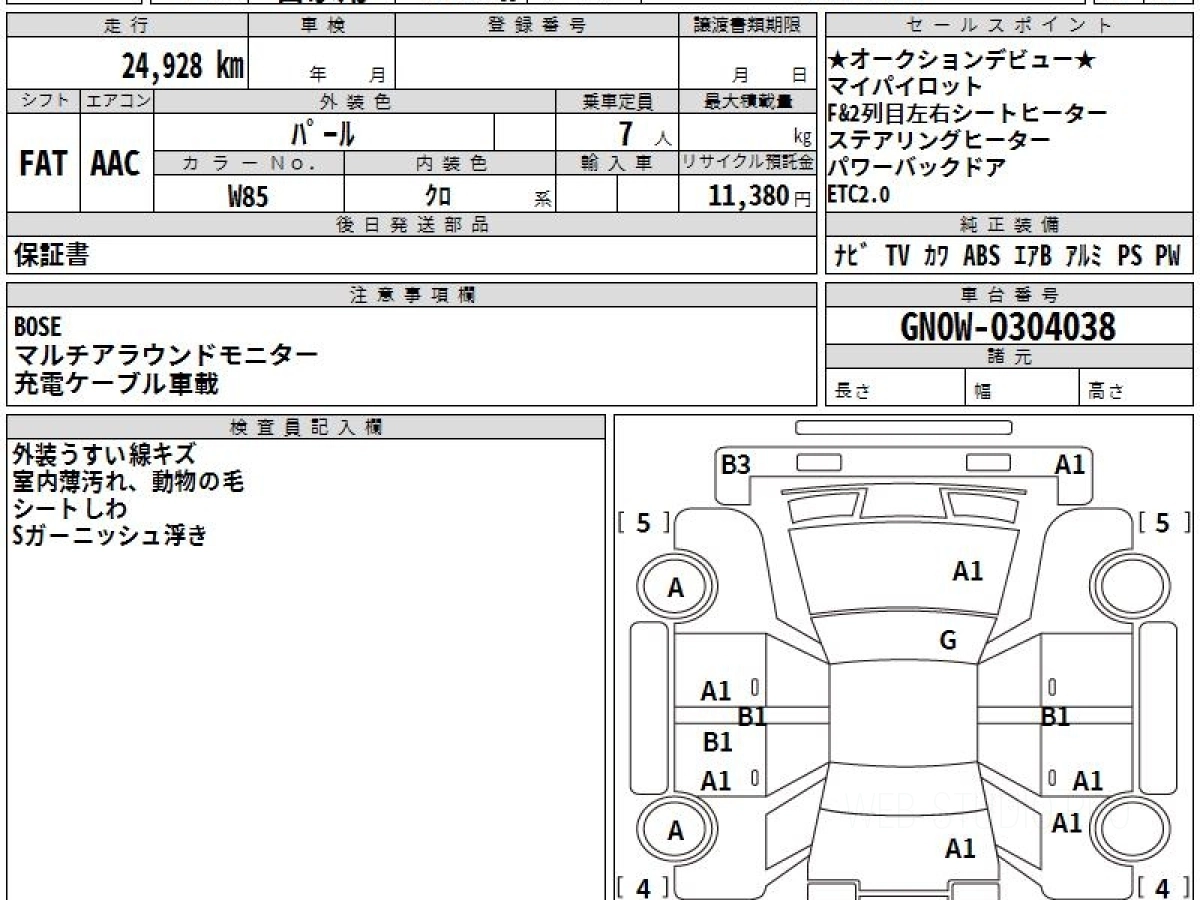Screen dimensions: 1200x900
Task: Click the AAC air conditioner cell
Action: [x=116, y=164]
